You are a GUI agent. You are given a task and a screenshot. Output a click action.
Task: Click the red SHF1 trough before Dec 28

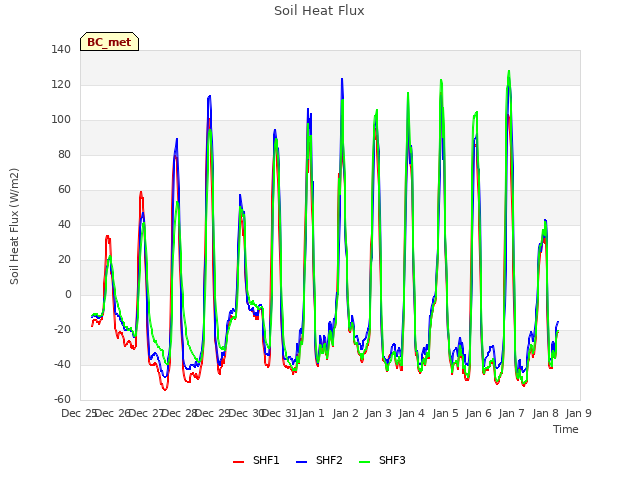coord(165,390)
